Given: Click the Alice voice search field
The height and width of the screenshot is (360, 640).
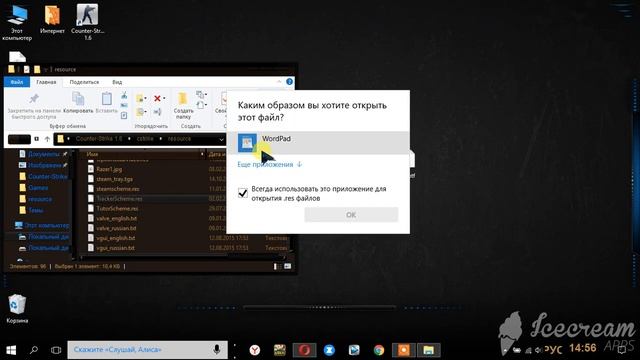Looking at the screenshot, I should coord(147,350).
